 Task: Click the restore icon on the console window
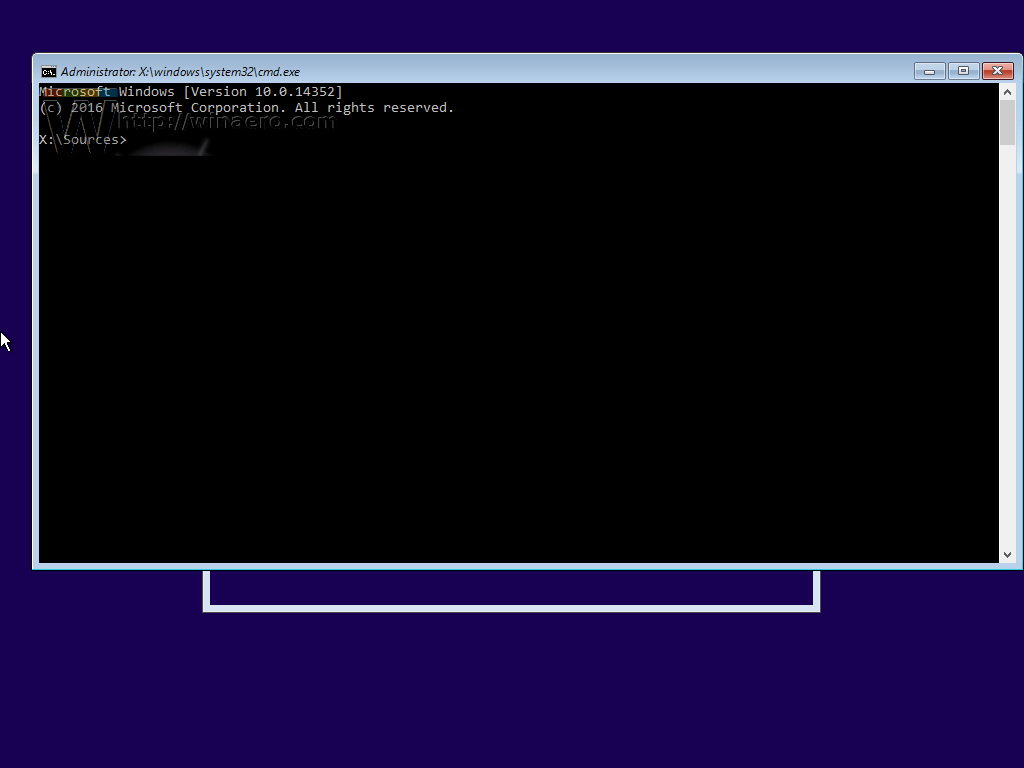(963, 71)
